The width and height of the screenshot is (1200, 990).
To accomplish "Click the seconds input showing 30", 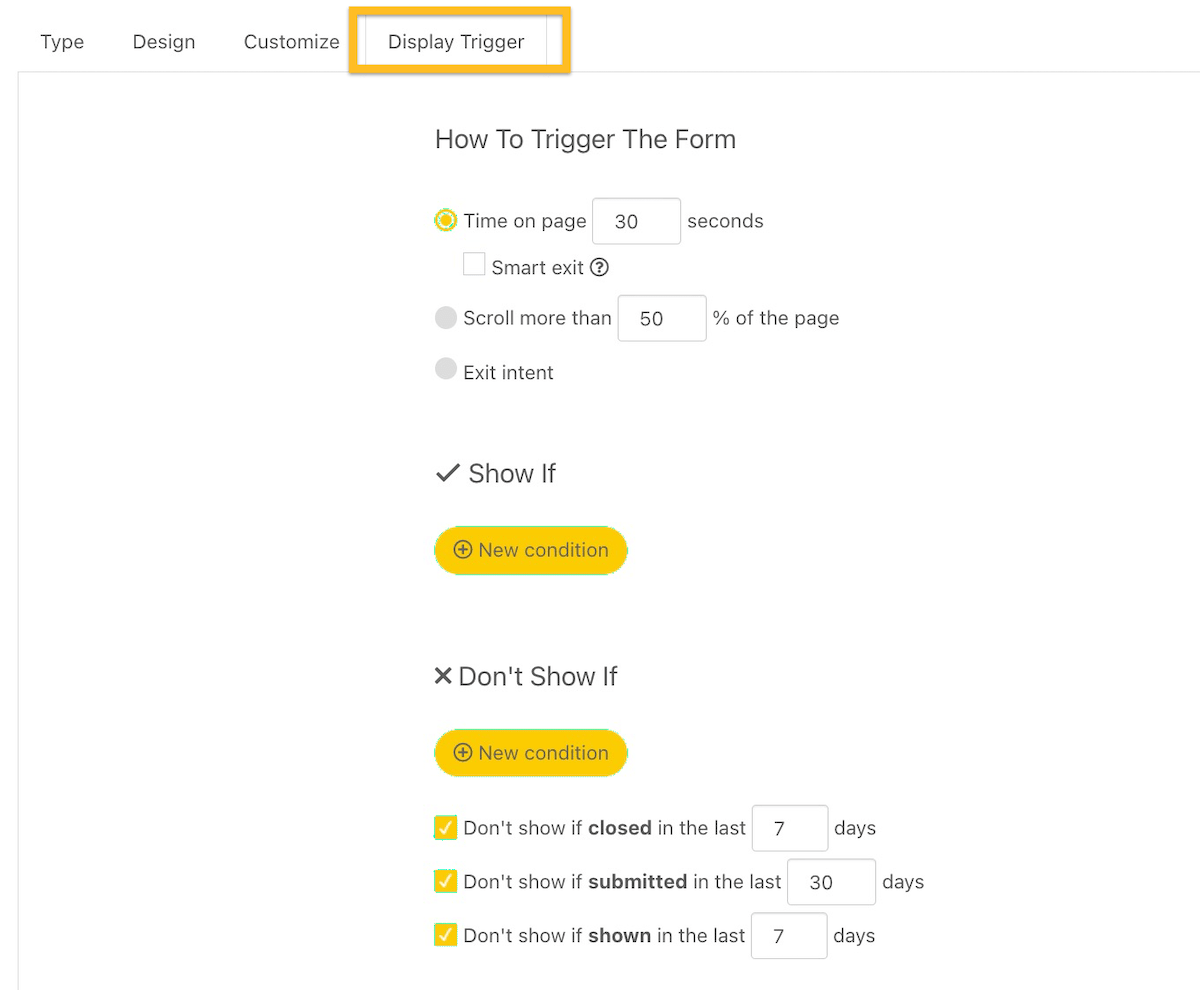I will (x=636, y=221).
